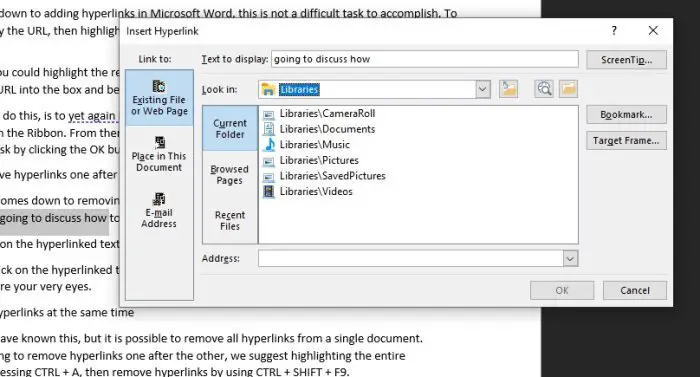Edit the Text to display field
This screenshot has width=700, height=377.
[425, 59]
